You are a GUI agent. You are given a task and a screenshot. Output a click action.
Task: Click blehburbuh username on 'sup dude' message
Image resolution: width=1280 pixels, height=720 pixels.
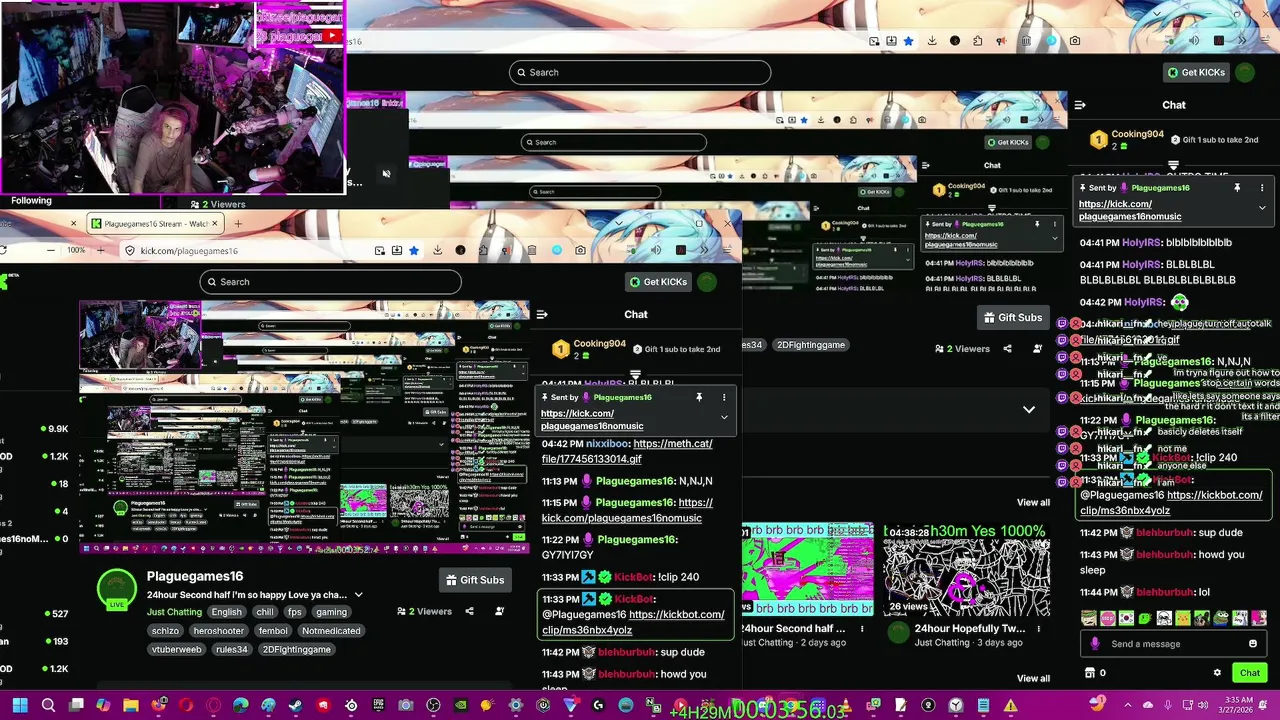pyautogui.click(x=1164, y=533)
